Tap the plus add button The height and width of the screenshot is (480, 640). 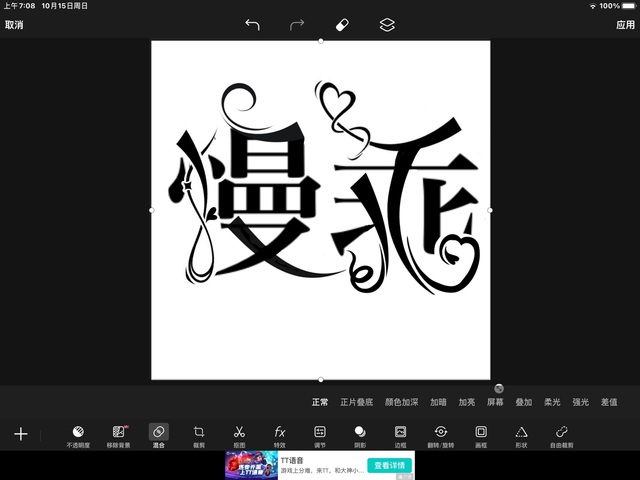[21, 434]
